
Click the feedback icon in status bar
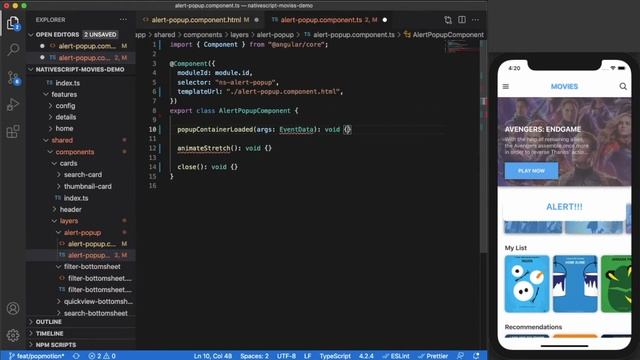[460, 356]
